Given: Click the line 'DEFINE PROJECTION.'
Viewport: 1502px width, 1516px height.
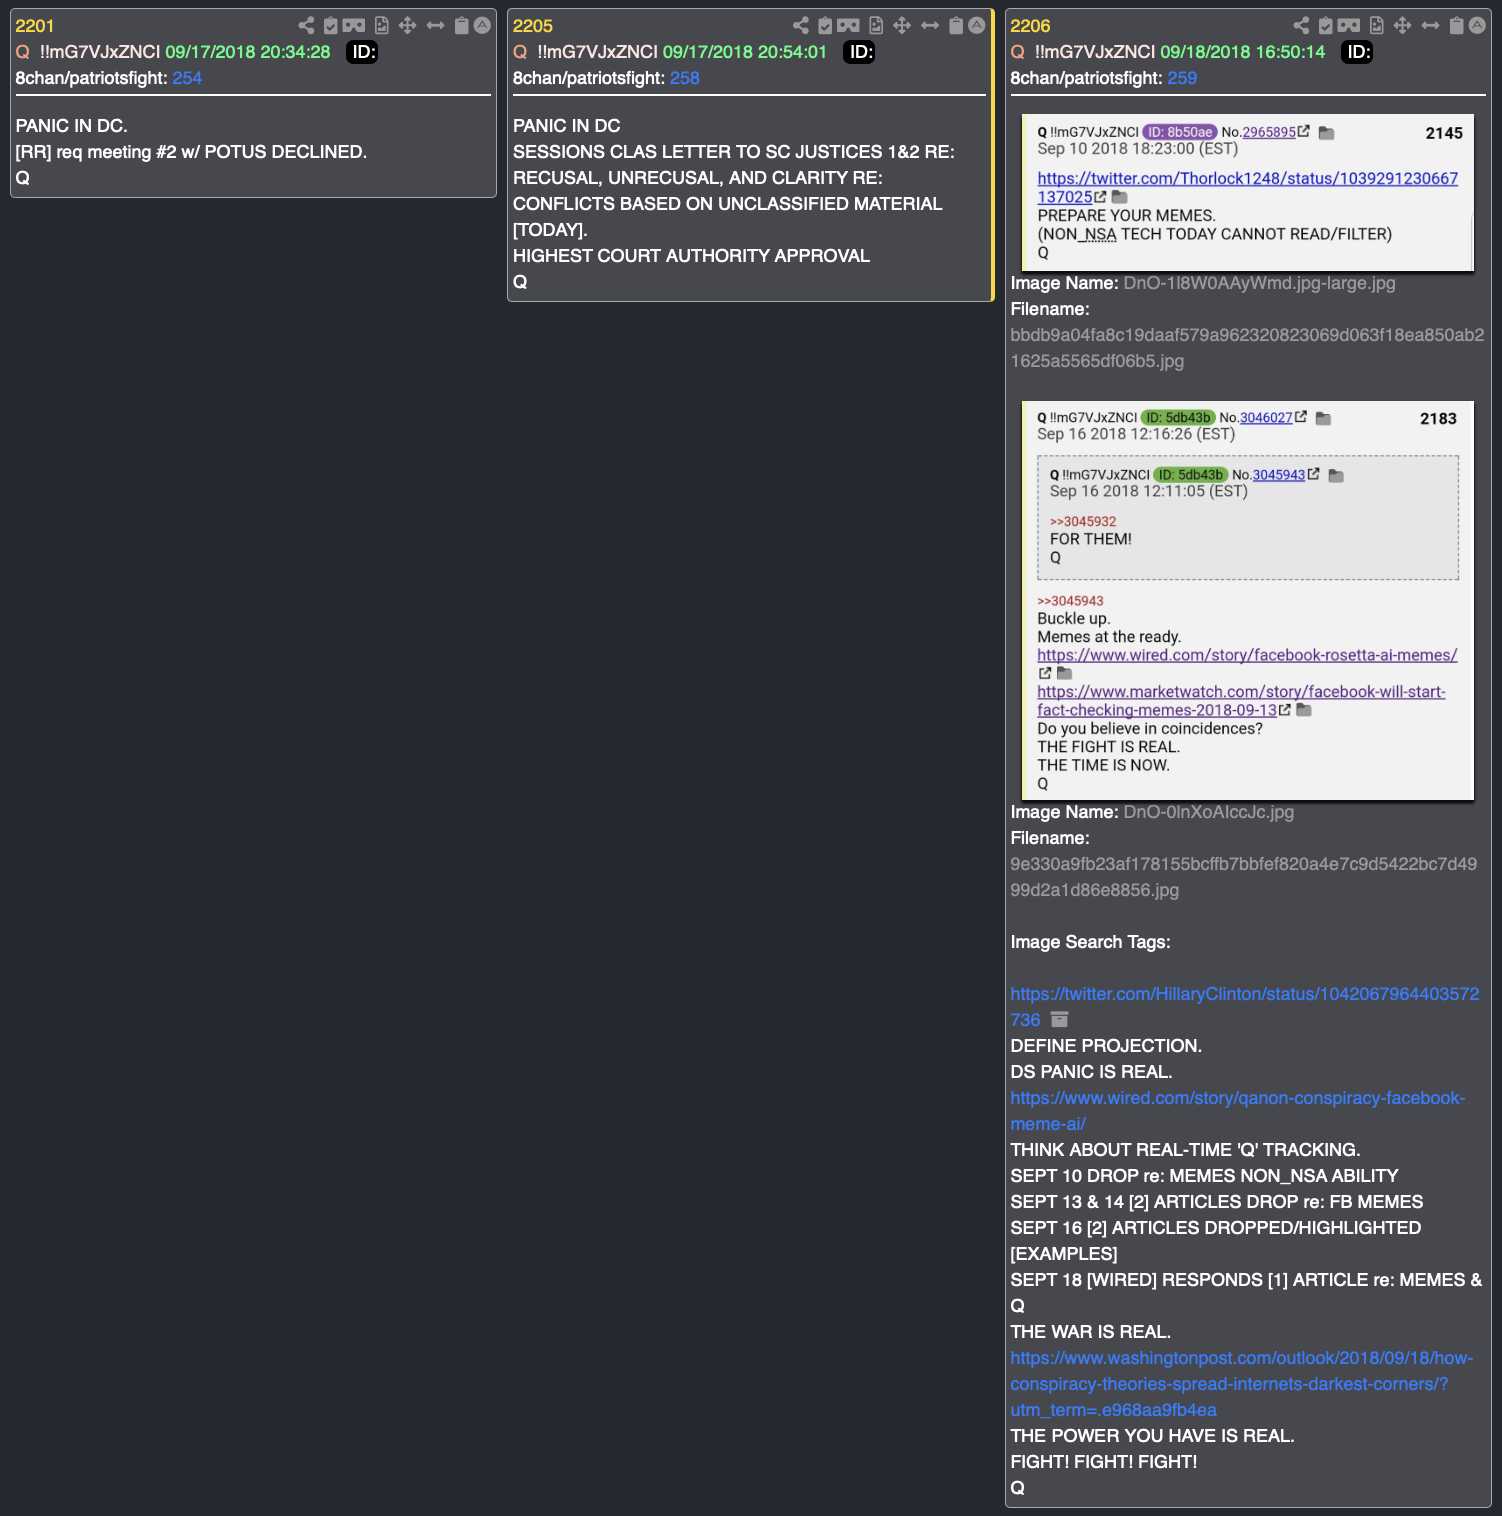Looking at the screenshot, I should click(x=1106, y=1046).
